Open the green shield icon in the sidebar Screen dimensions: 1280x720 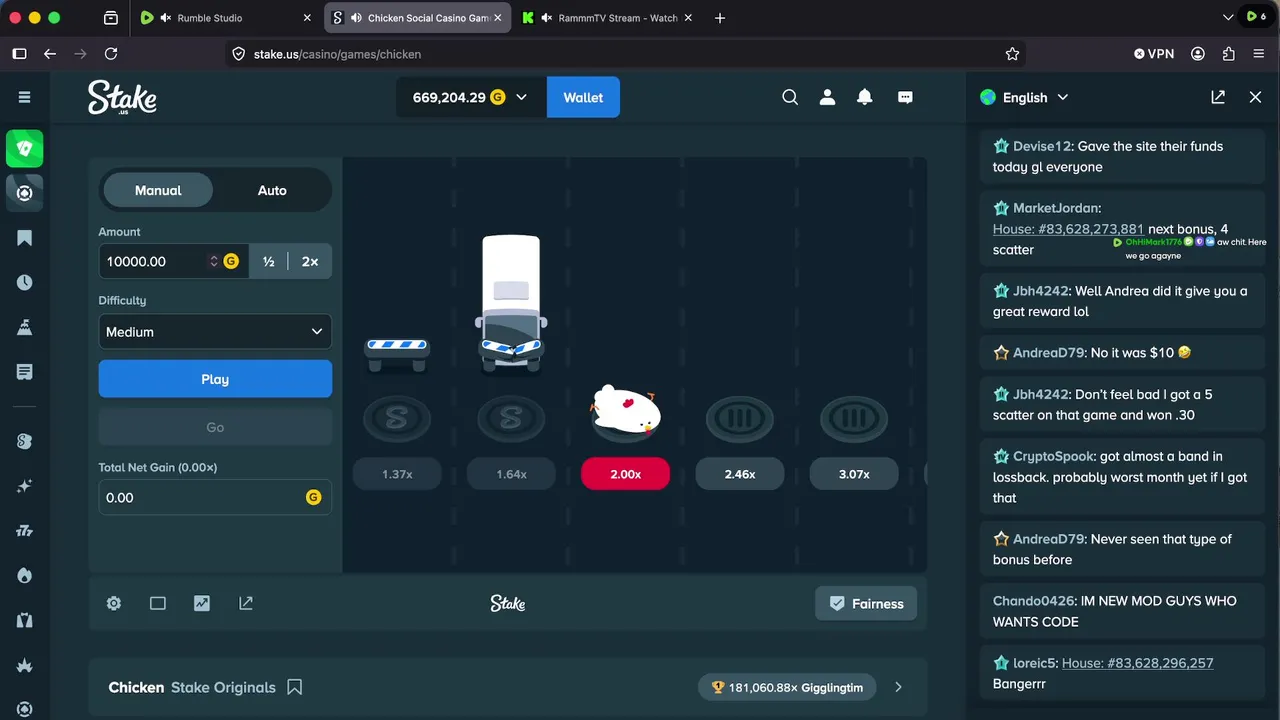25,148
